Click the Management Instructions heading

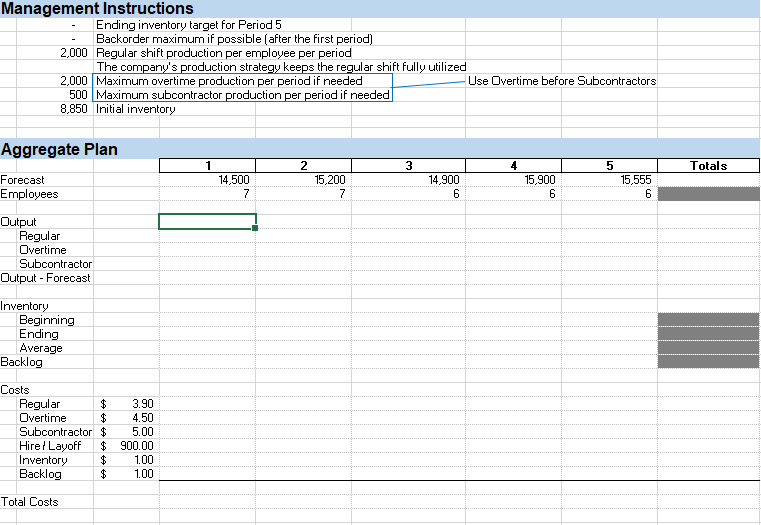click(x=97, y=8)
